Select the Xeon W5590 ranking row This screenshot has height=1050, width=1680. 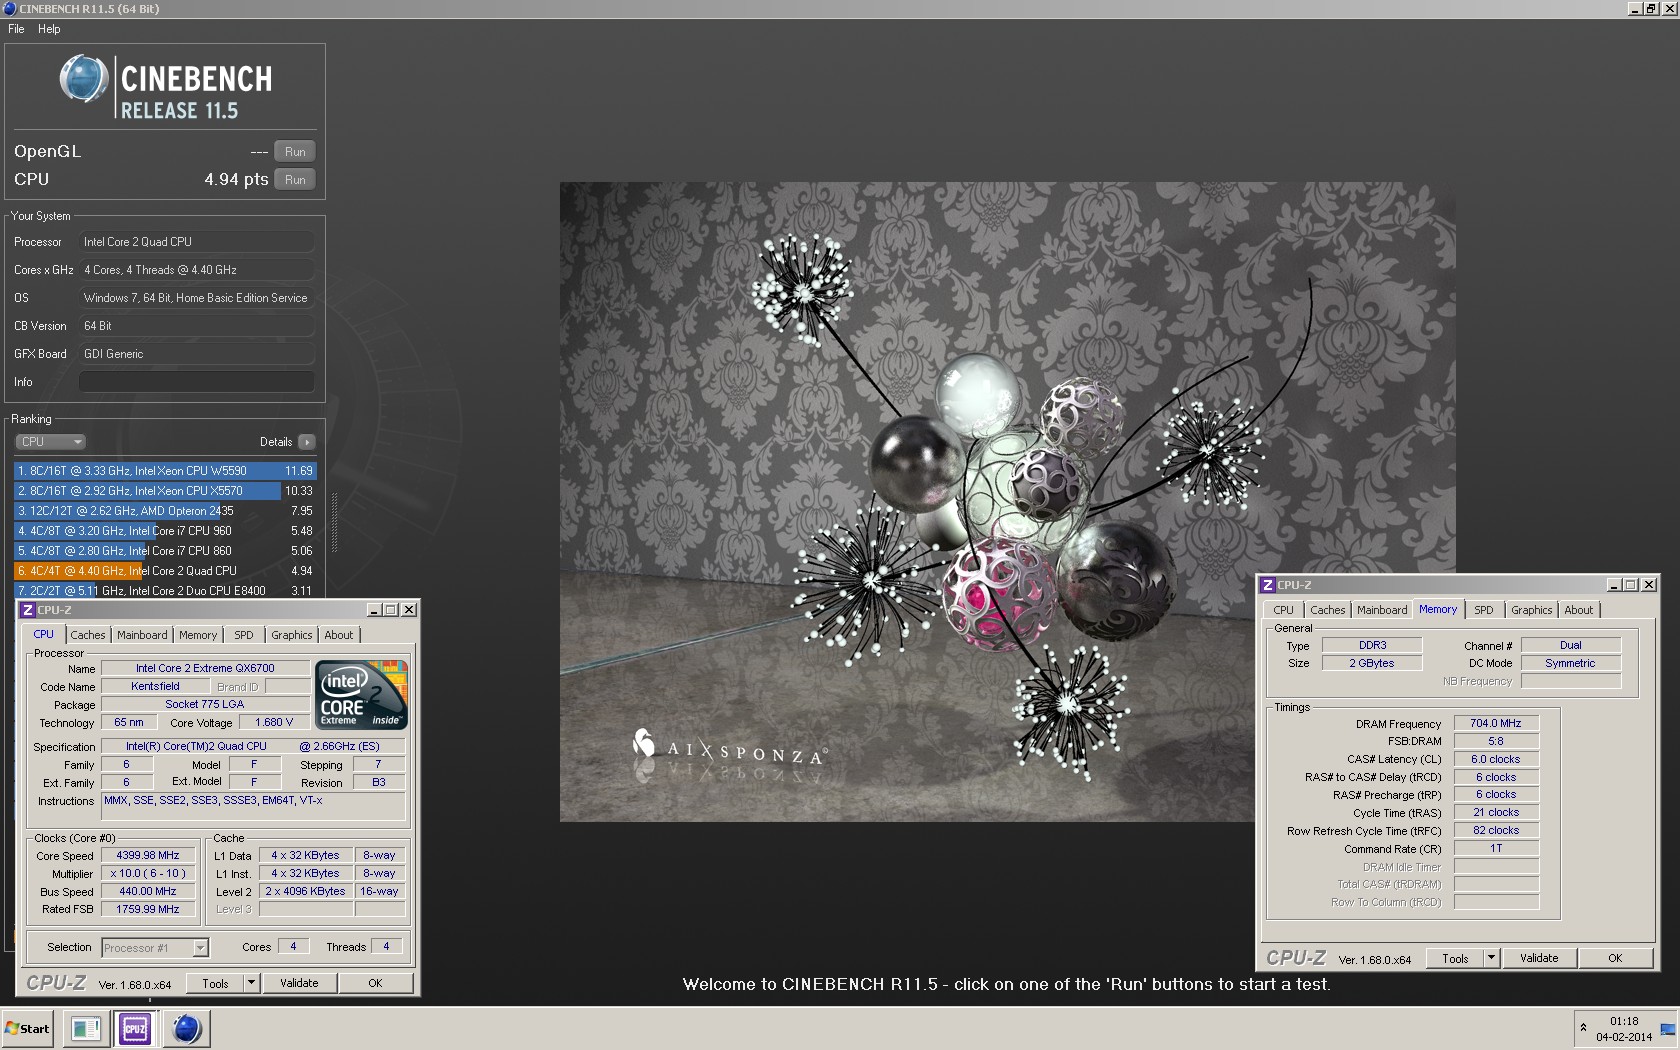pyautogui.click(x=165, y=471)
